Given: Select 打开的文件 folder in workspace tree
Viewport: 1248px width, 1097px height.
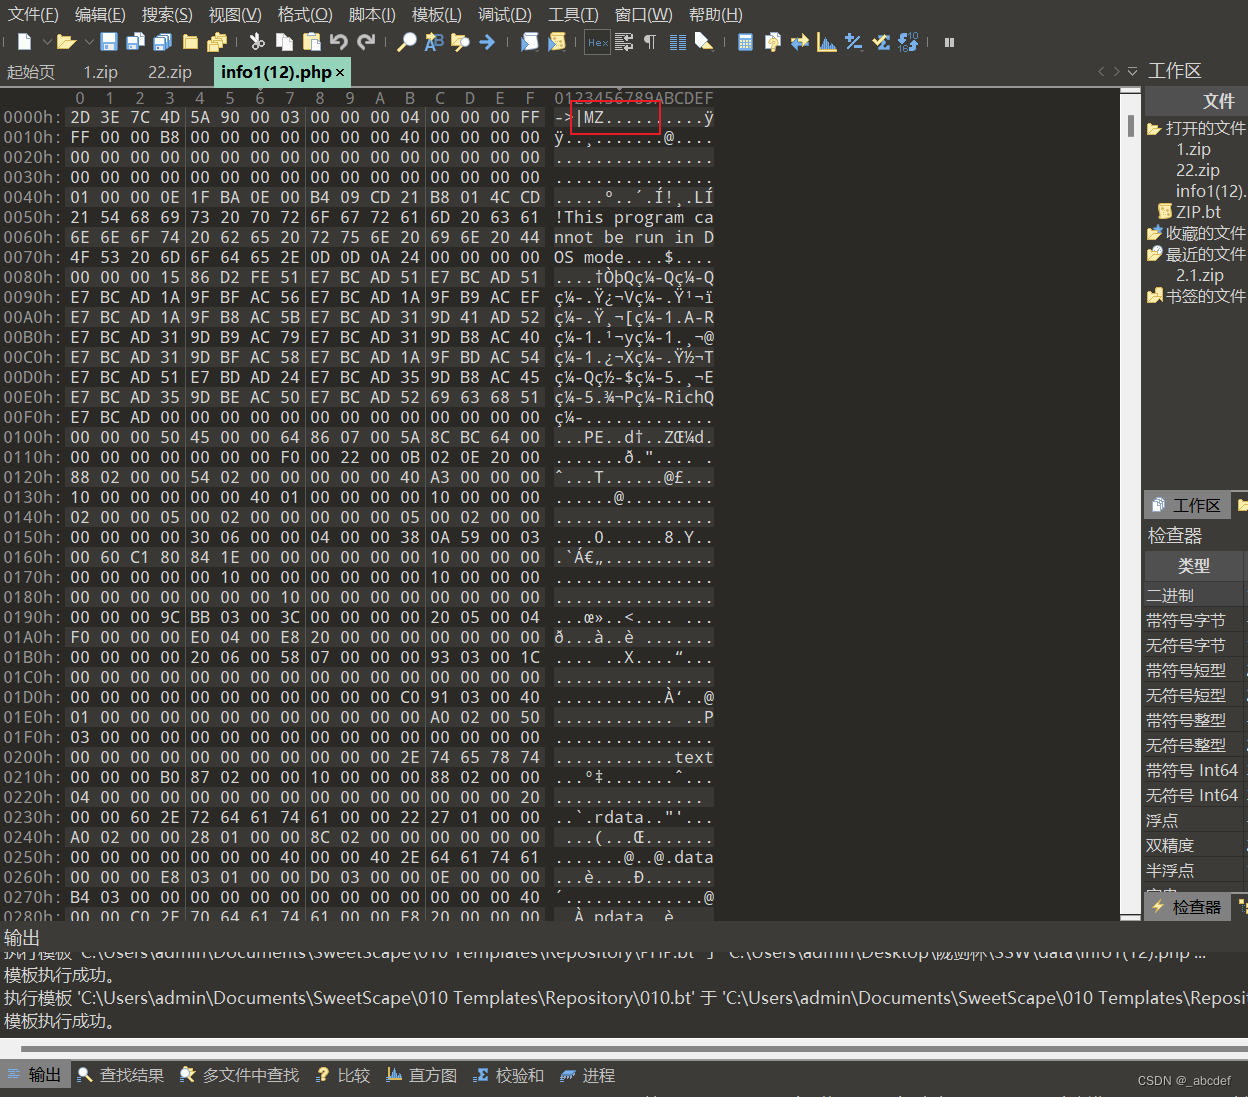Looking at the screenshot, I should (x=1197, y=128).
